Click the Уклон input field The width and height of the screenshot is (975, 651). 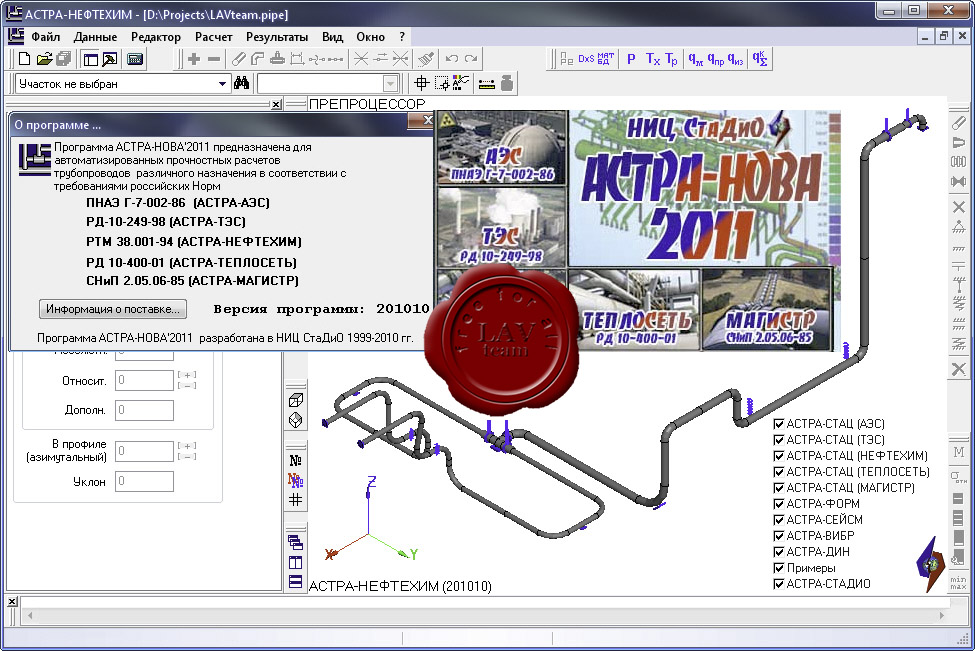[144, 481]
